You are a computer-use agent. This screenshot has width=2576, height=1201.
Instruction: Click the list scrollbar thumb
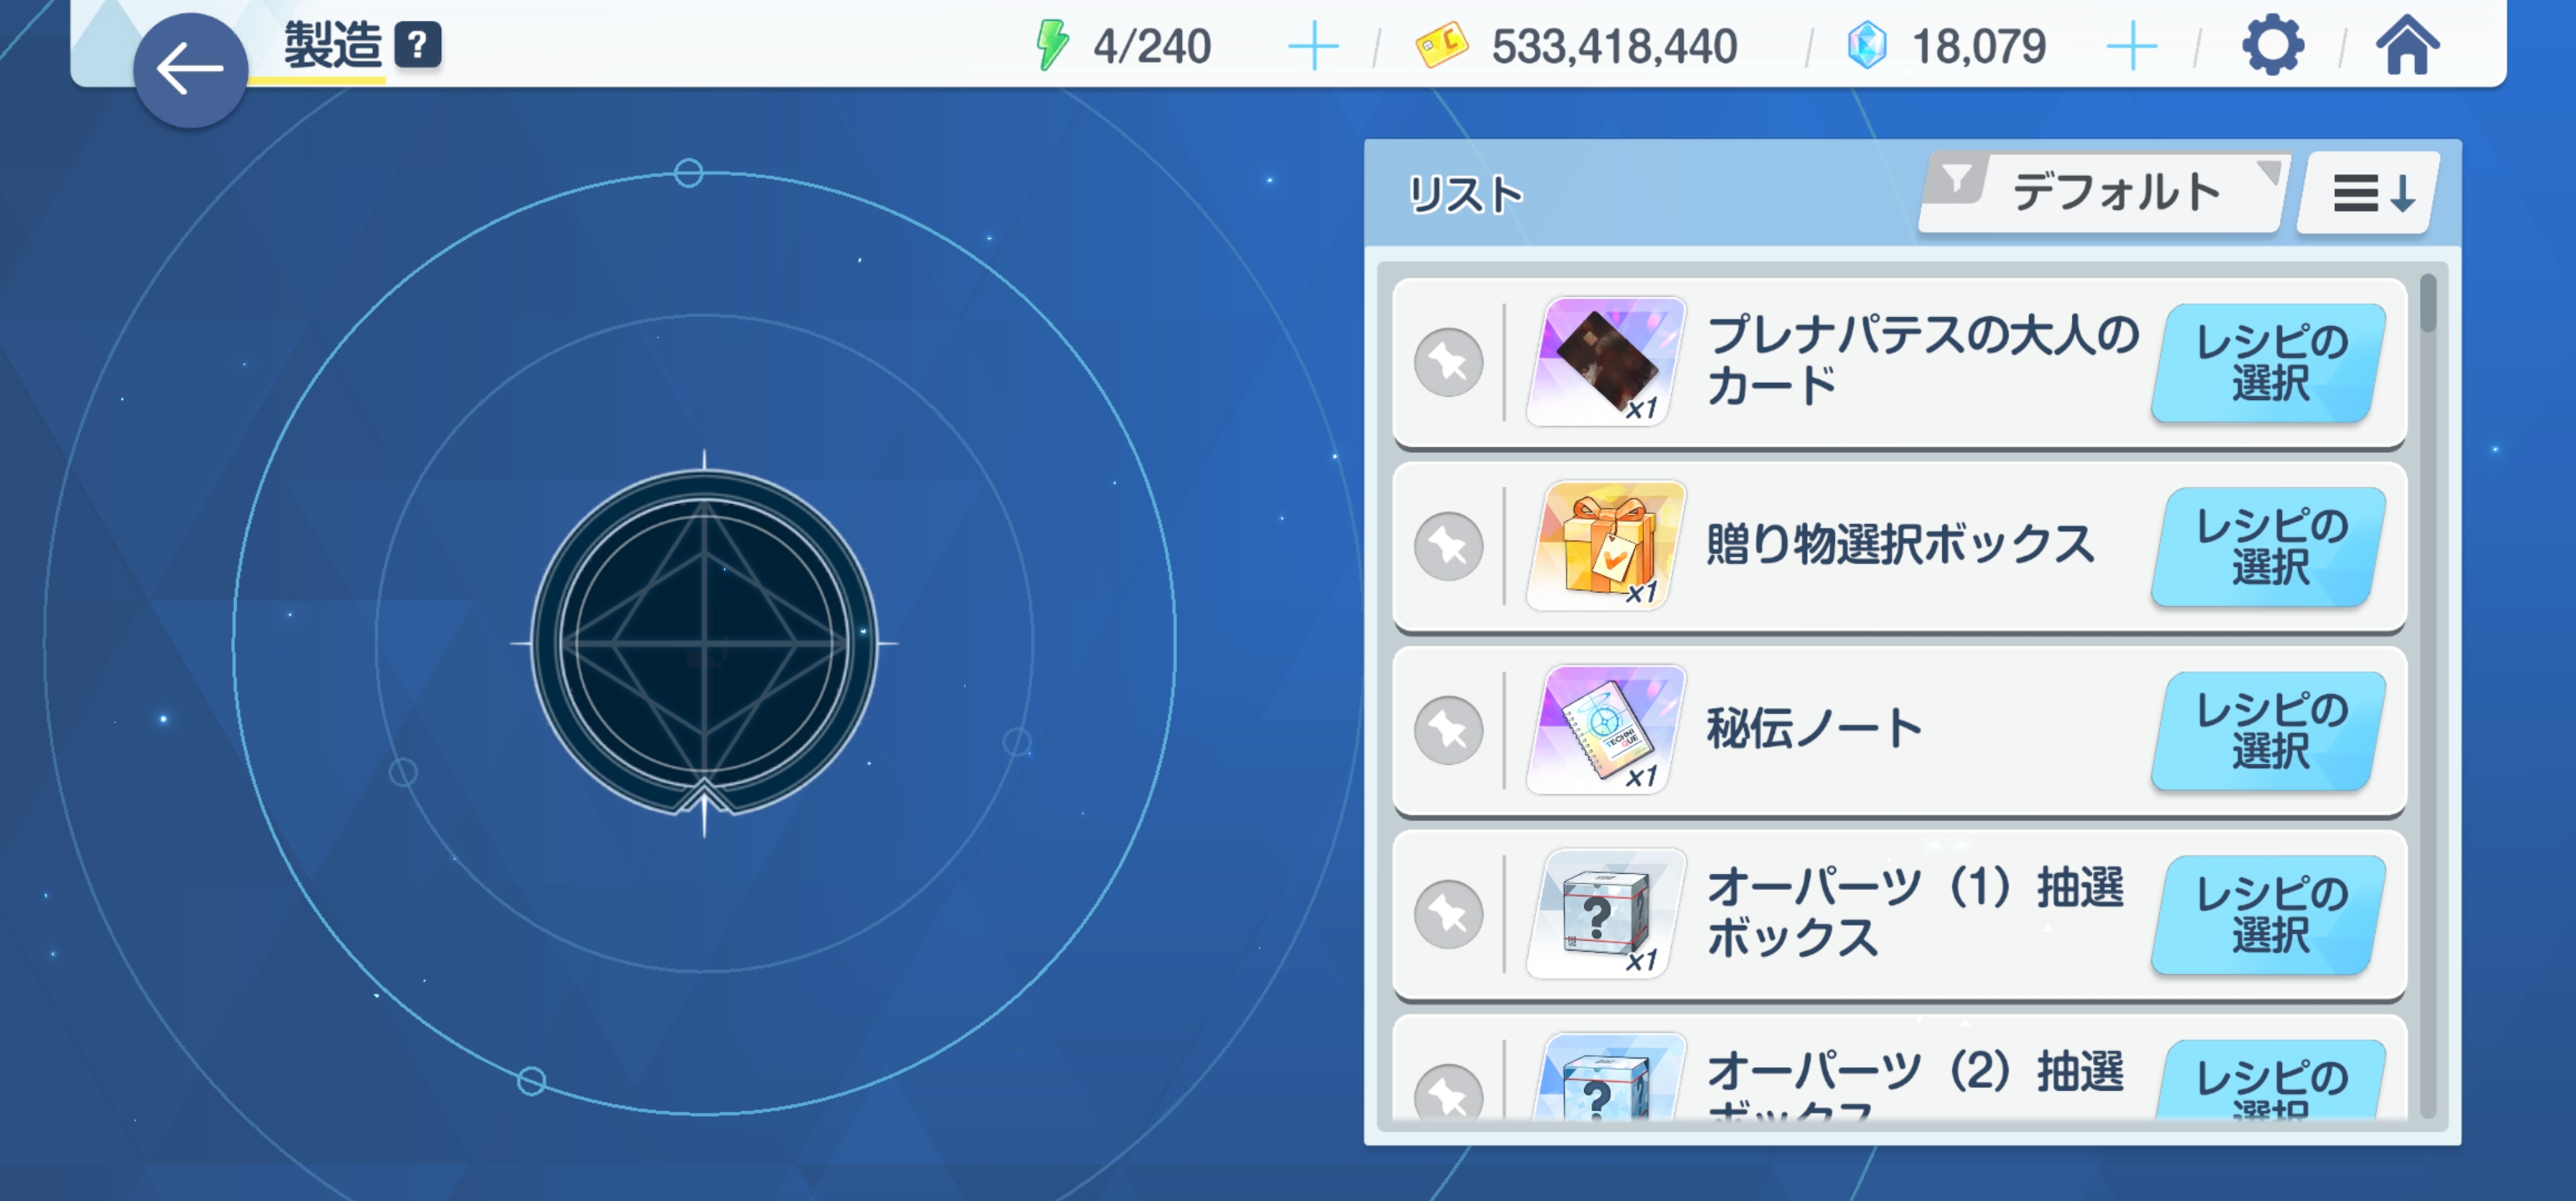(2428, 303)
